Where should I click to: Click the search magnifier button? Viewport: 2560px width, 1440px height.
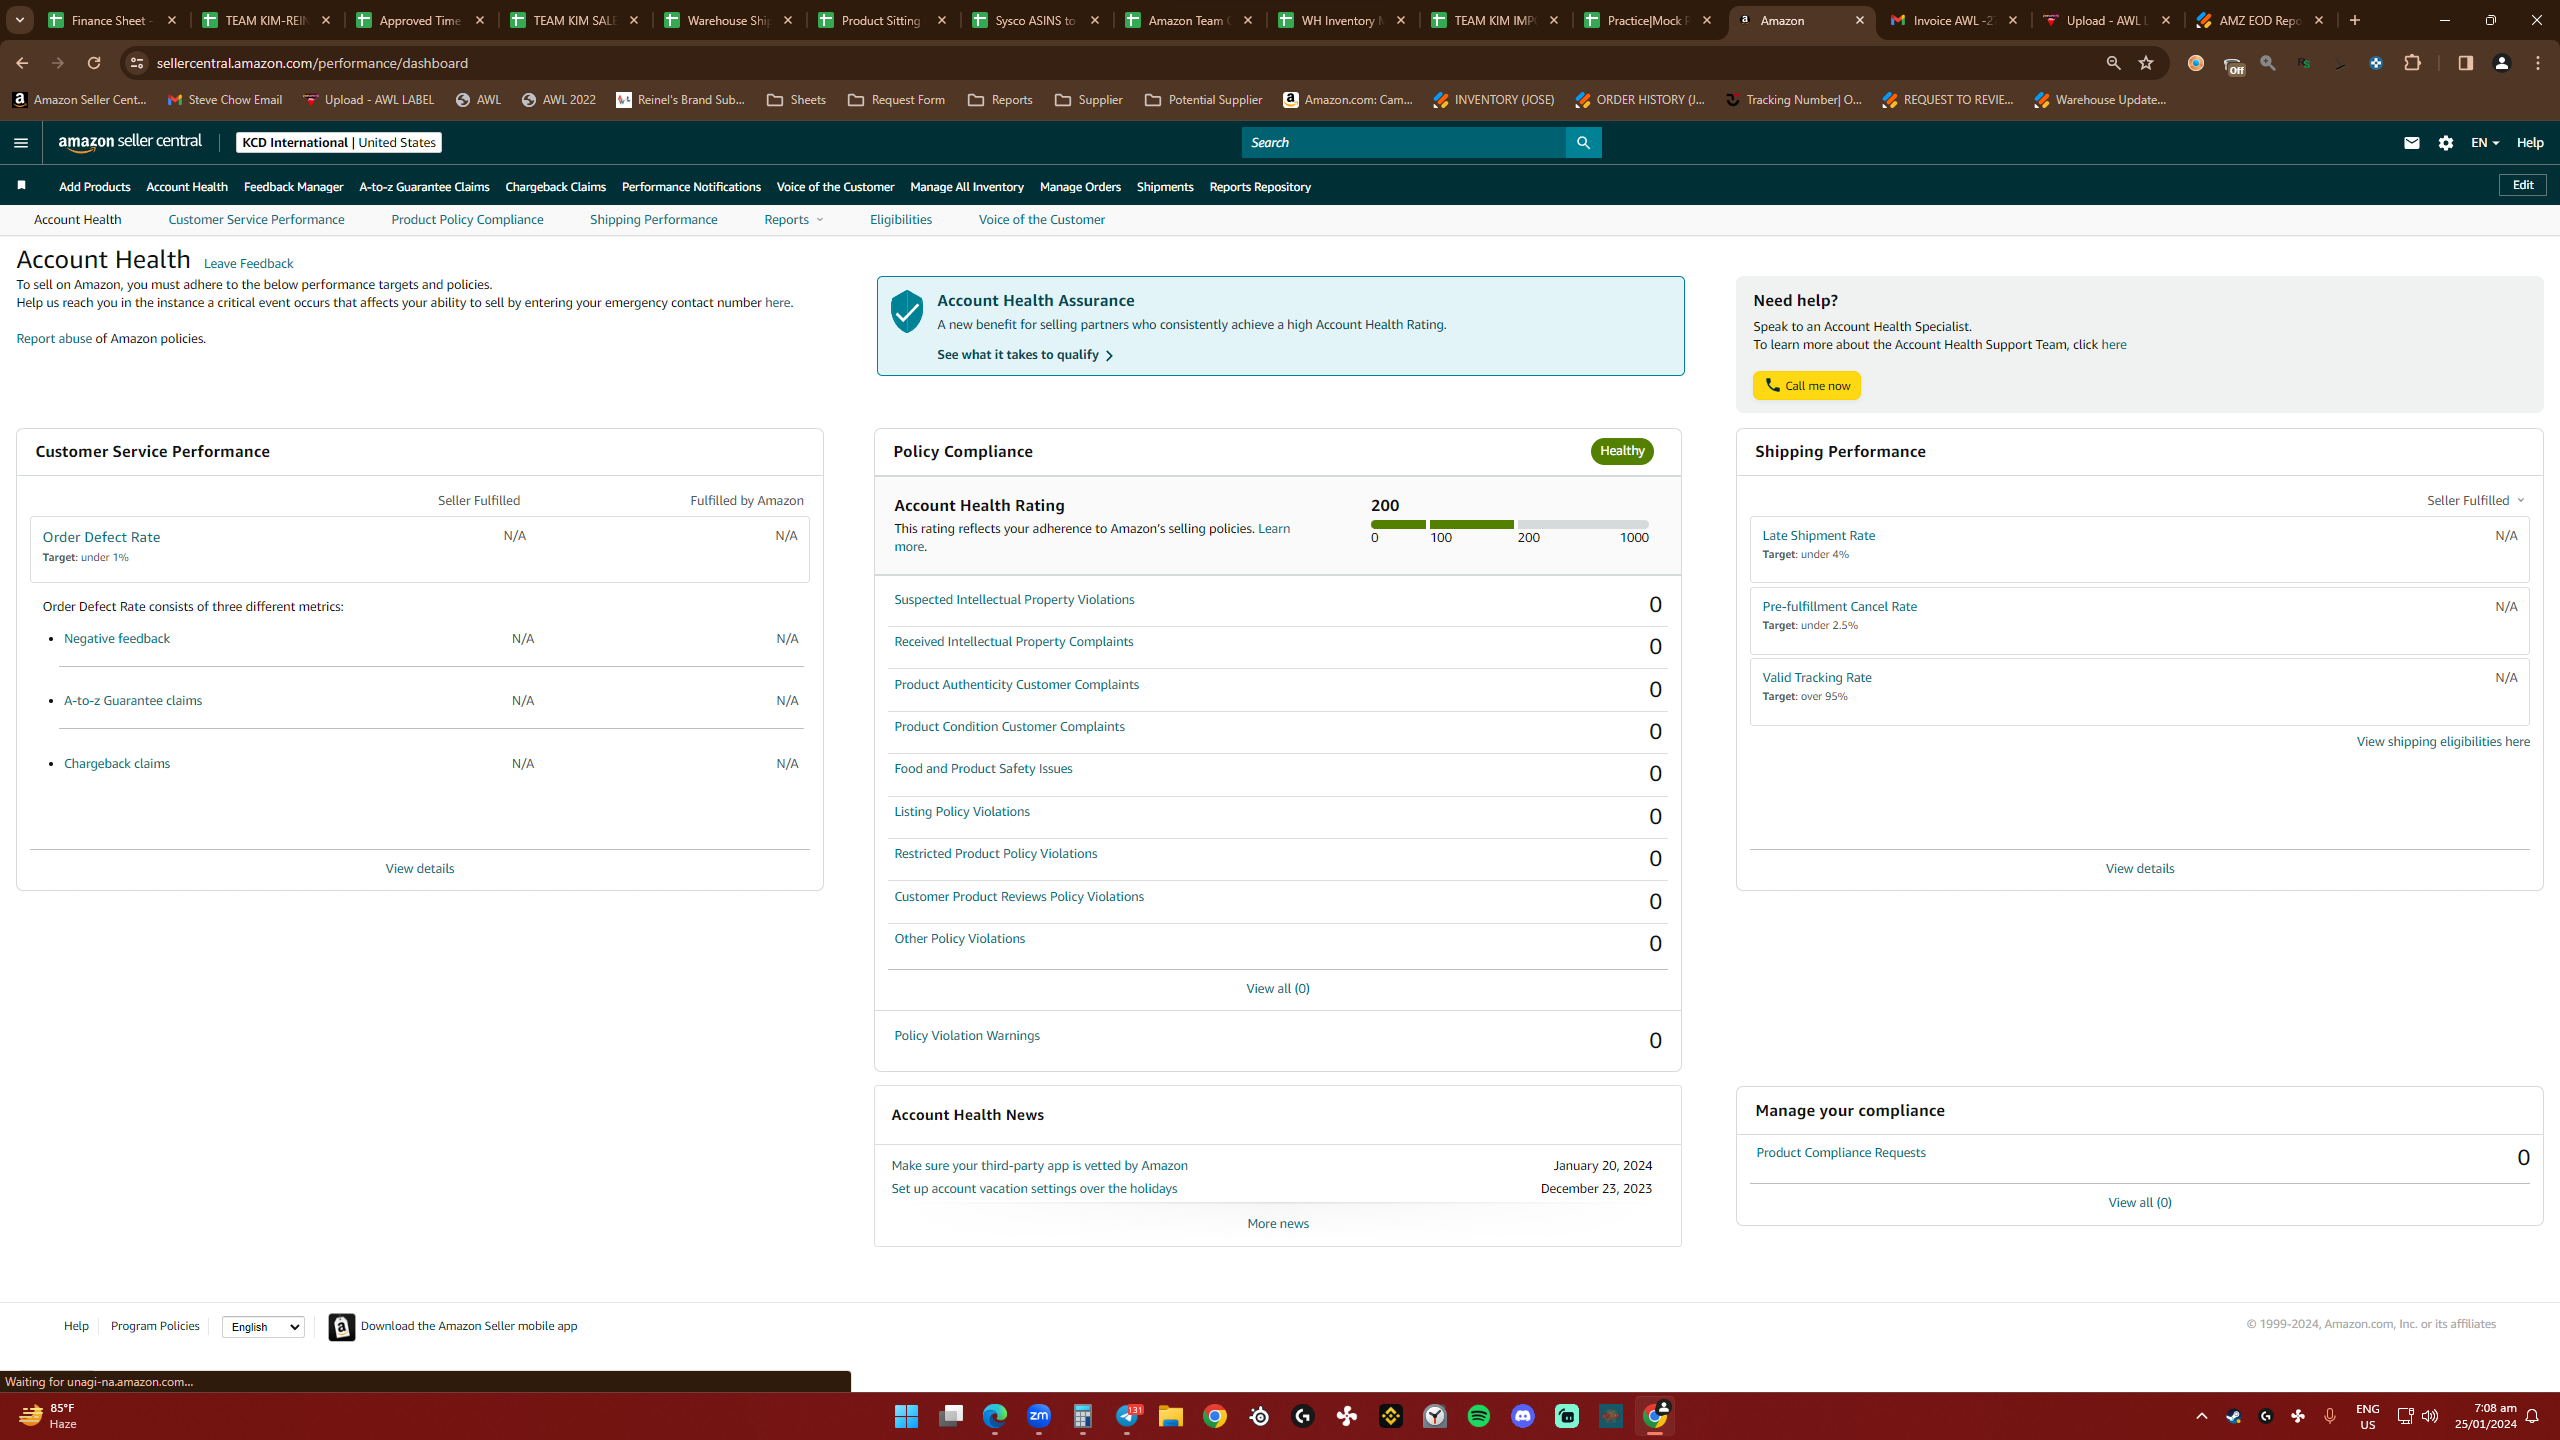pos(1583,143)
